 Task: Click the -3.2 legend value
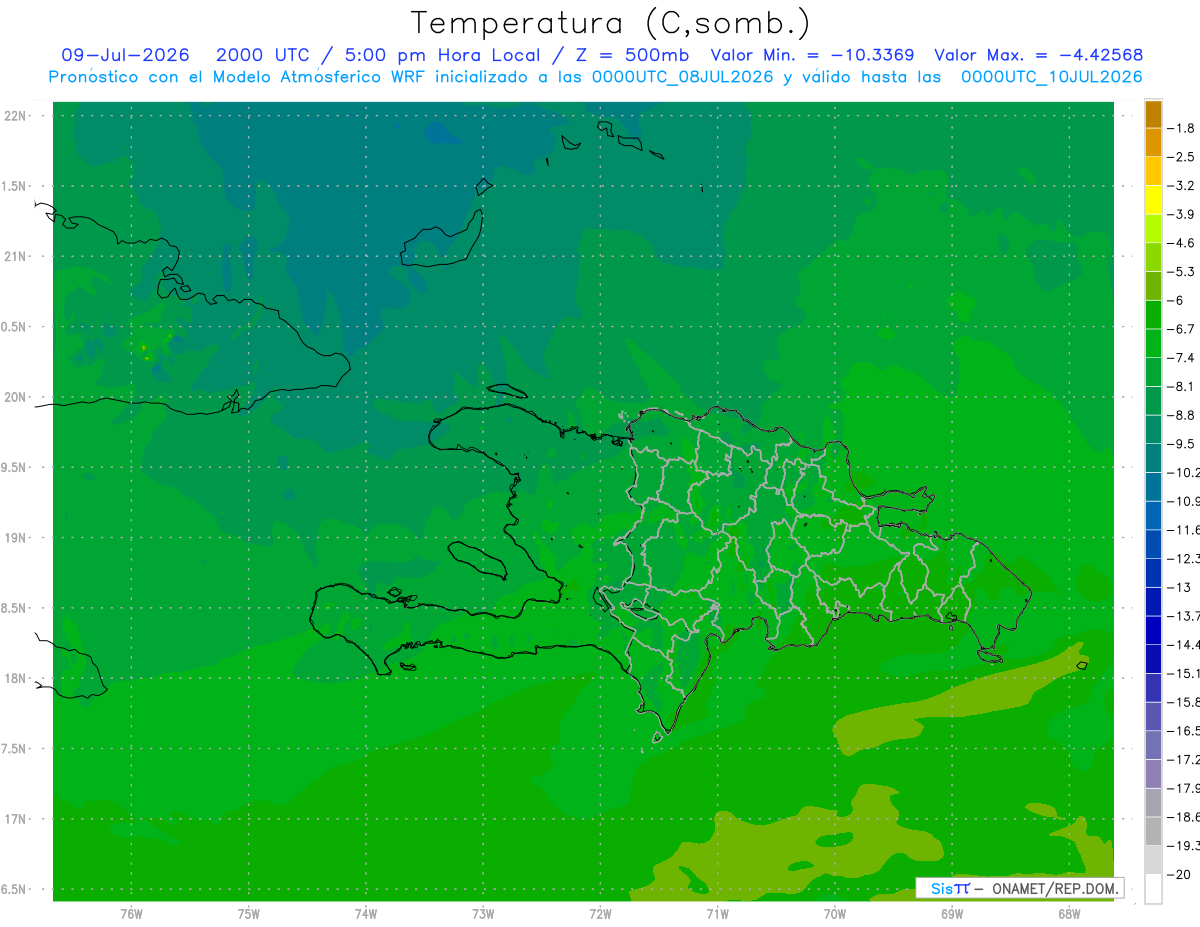pos(1181,186)
